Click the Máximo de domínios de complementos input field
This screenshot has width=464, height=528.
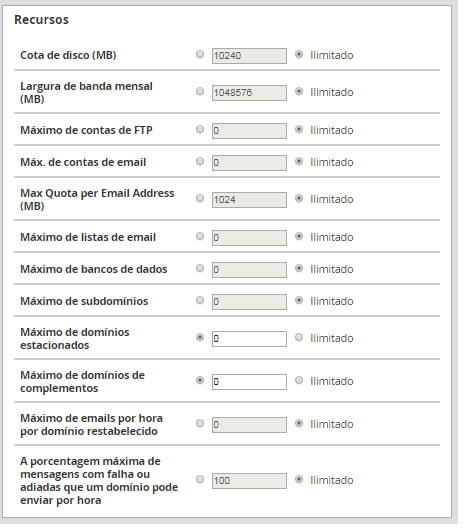[x=249, y=382]
